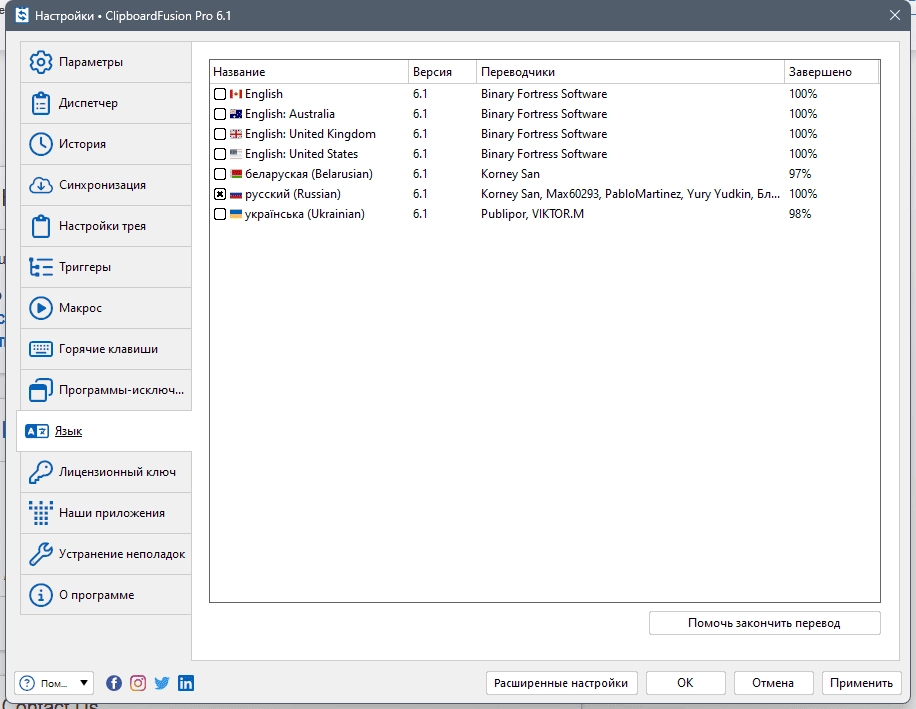Screen dimensions: 916x709
Task: Select the 97% completion cell
Action: click(800, 174)
